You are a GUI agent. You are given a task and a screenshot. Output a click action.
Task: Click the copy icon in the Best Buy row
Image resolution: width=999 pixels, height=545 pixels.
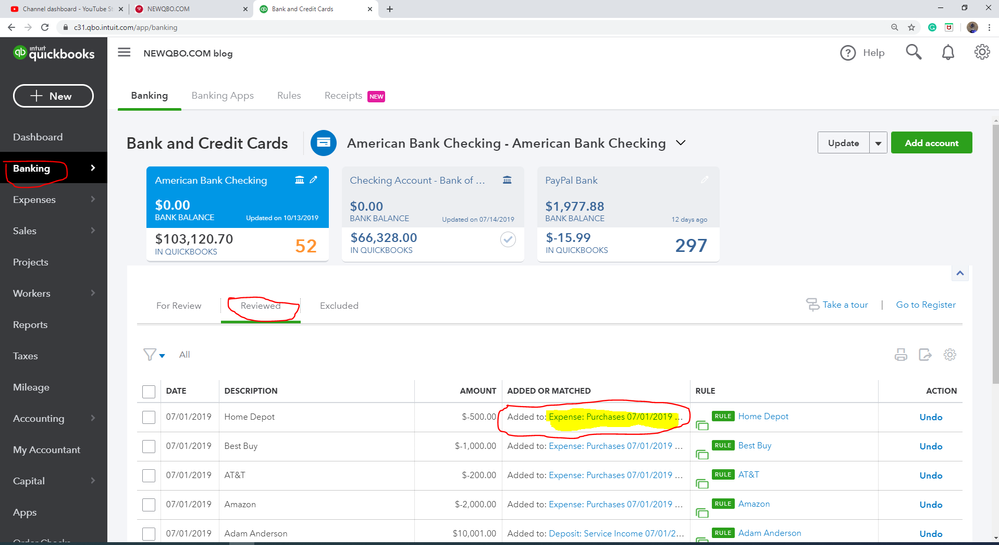point(702,454)
